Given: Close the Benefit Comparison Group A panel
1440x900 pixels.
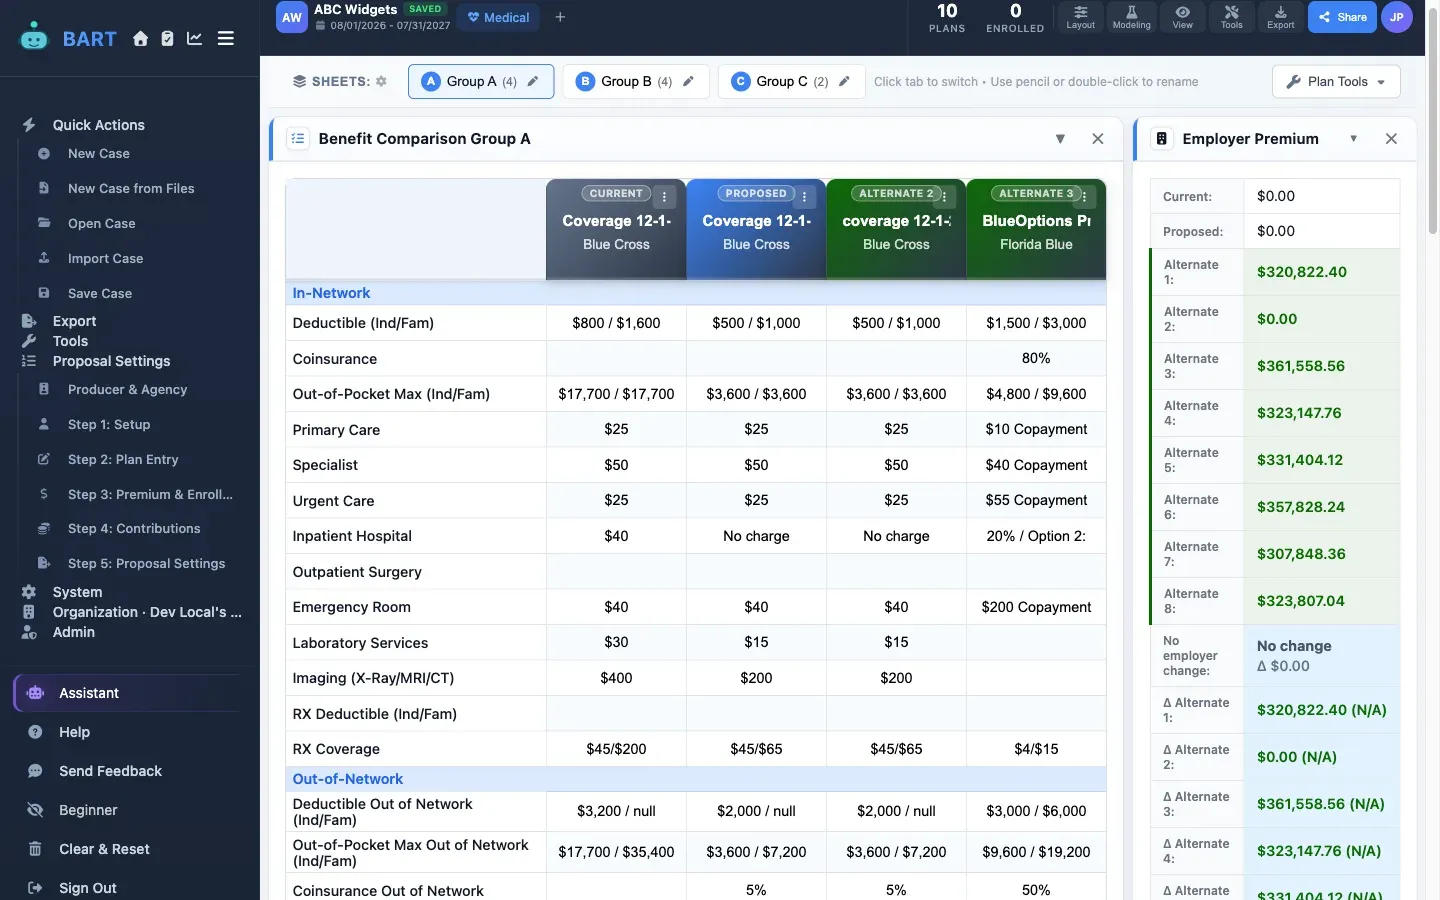Looking at the screenshot, I should 1098,139.
